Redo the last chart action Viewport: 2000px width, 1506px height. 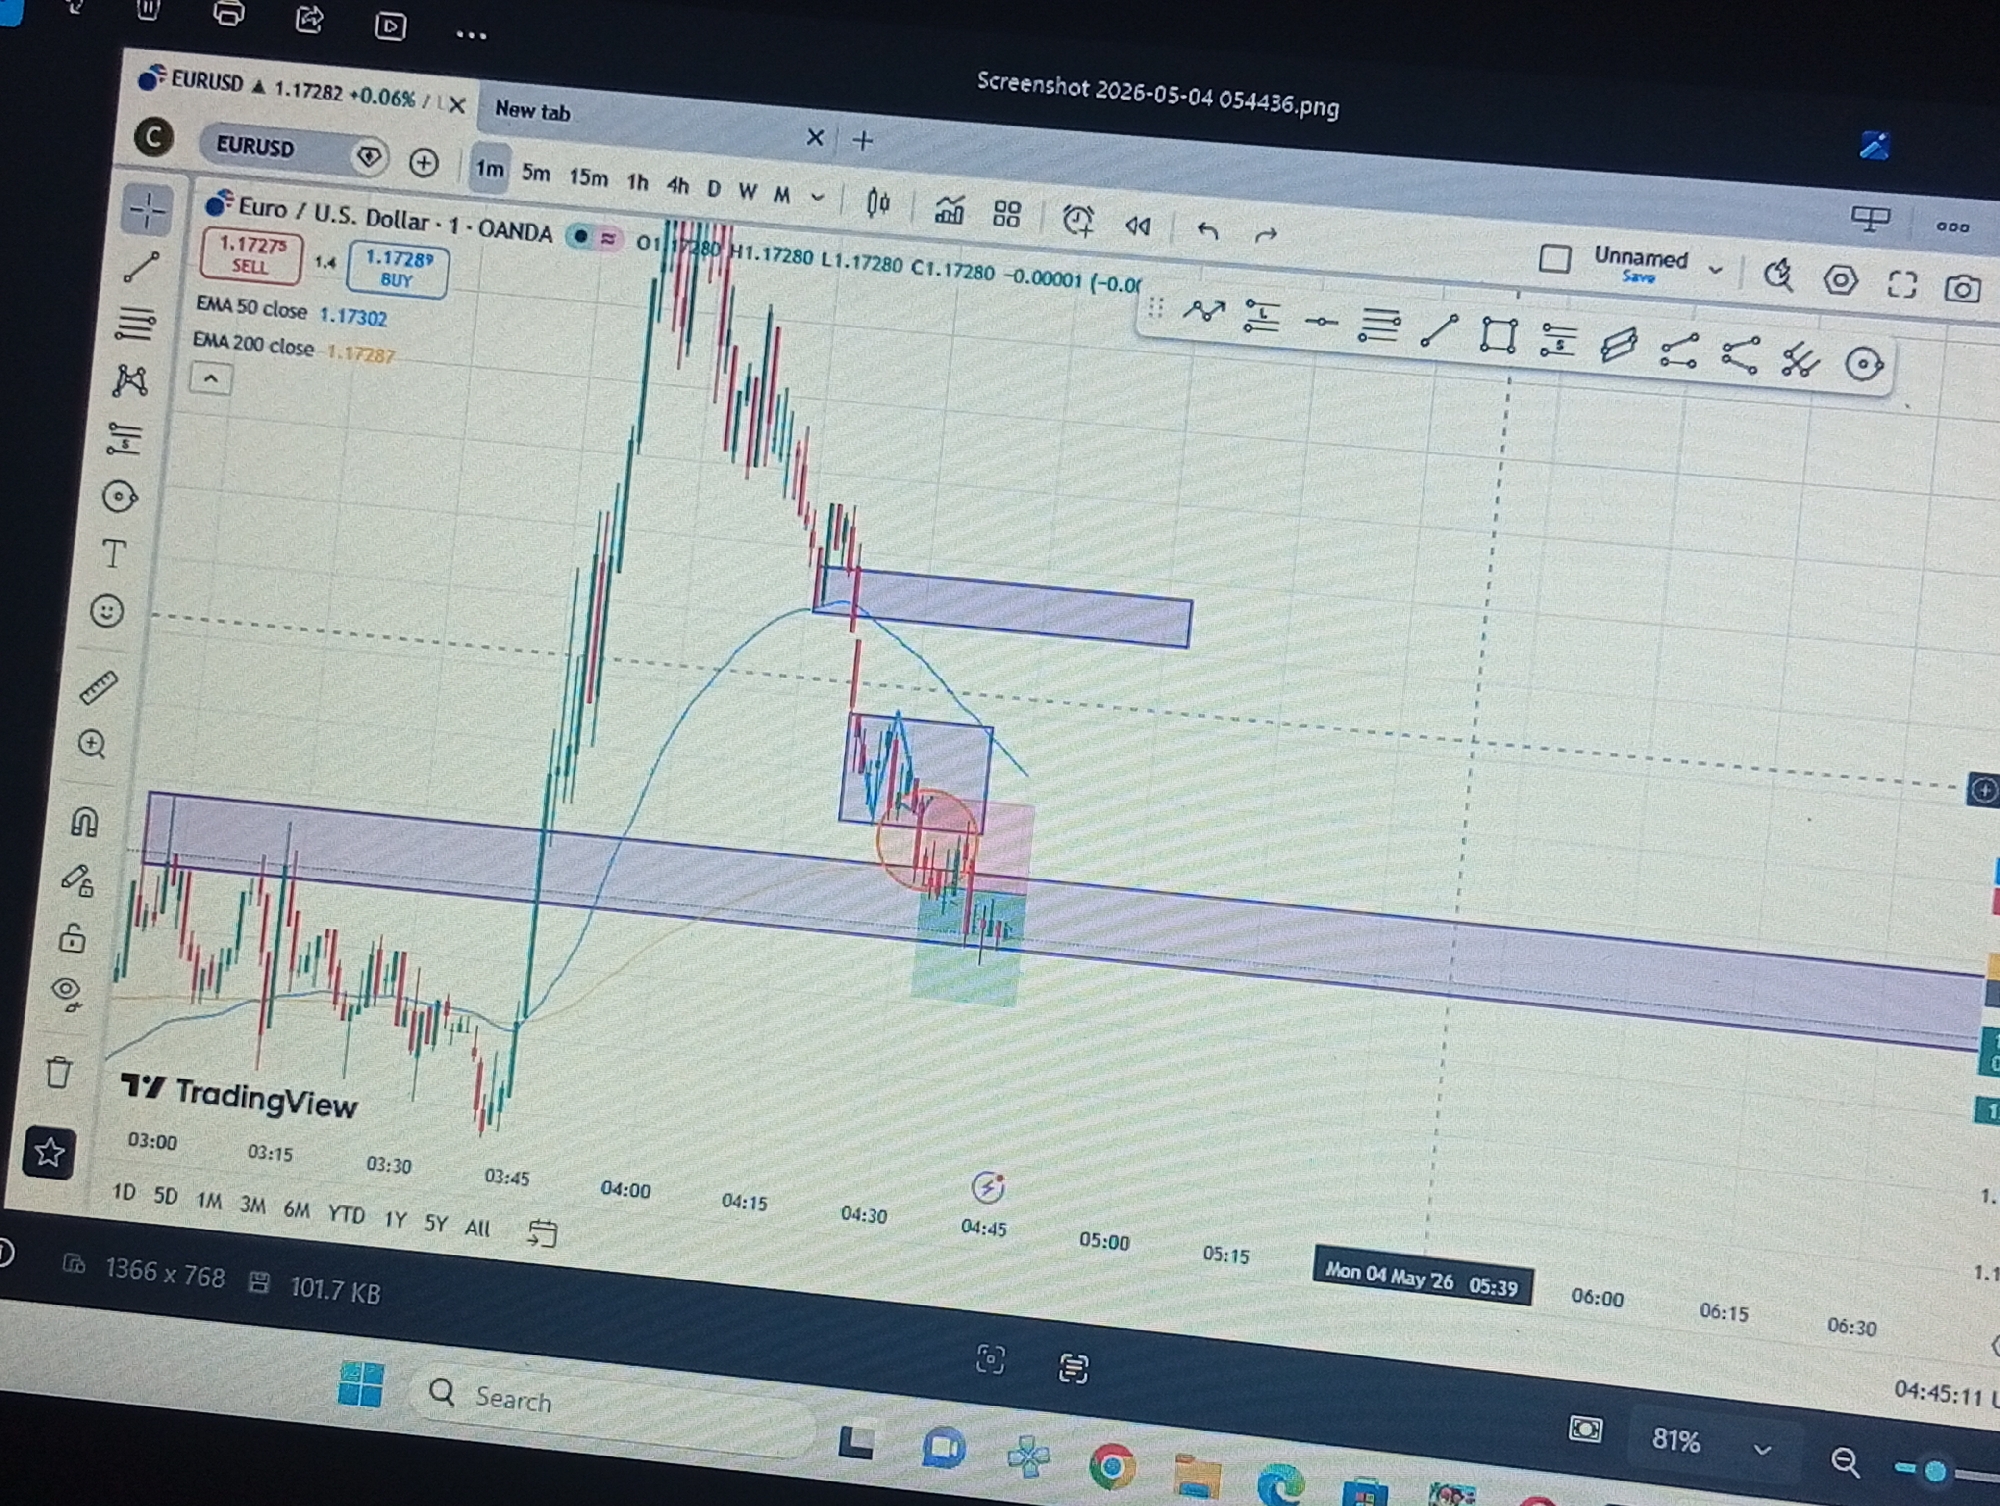pos(1266,235)
